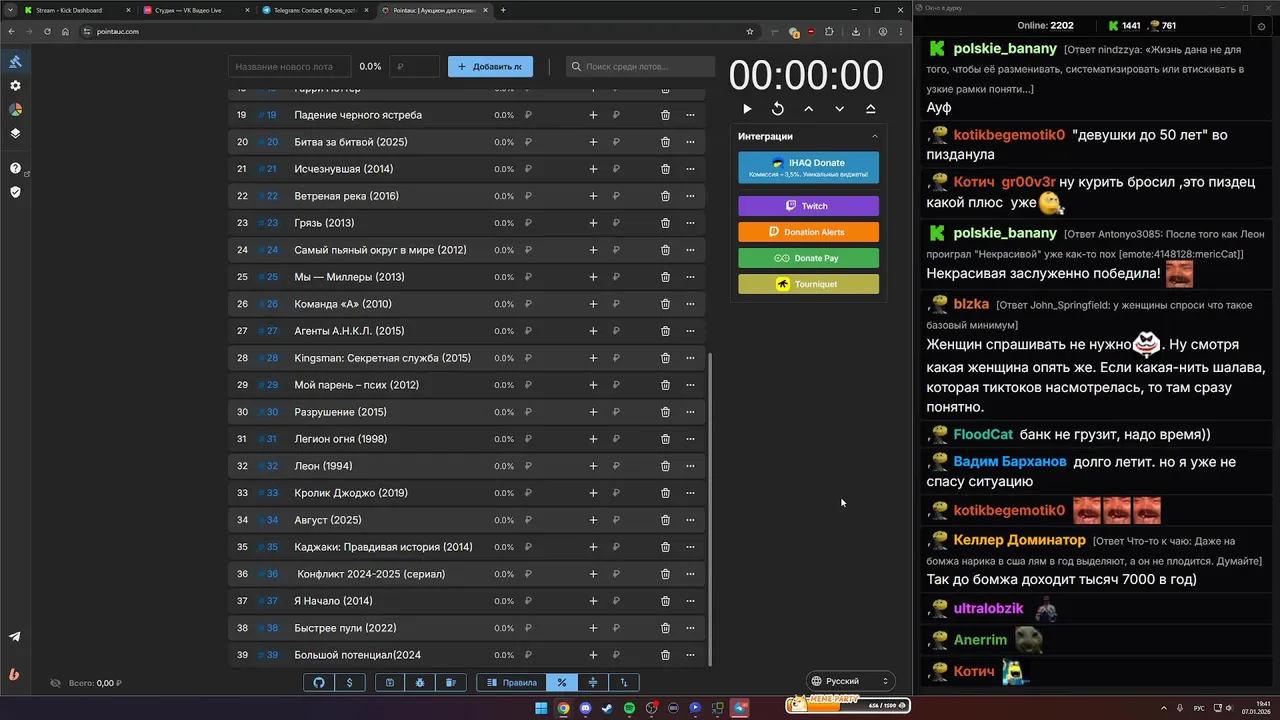Open the wheel icon in left sidebar

[x=15, y=109]
